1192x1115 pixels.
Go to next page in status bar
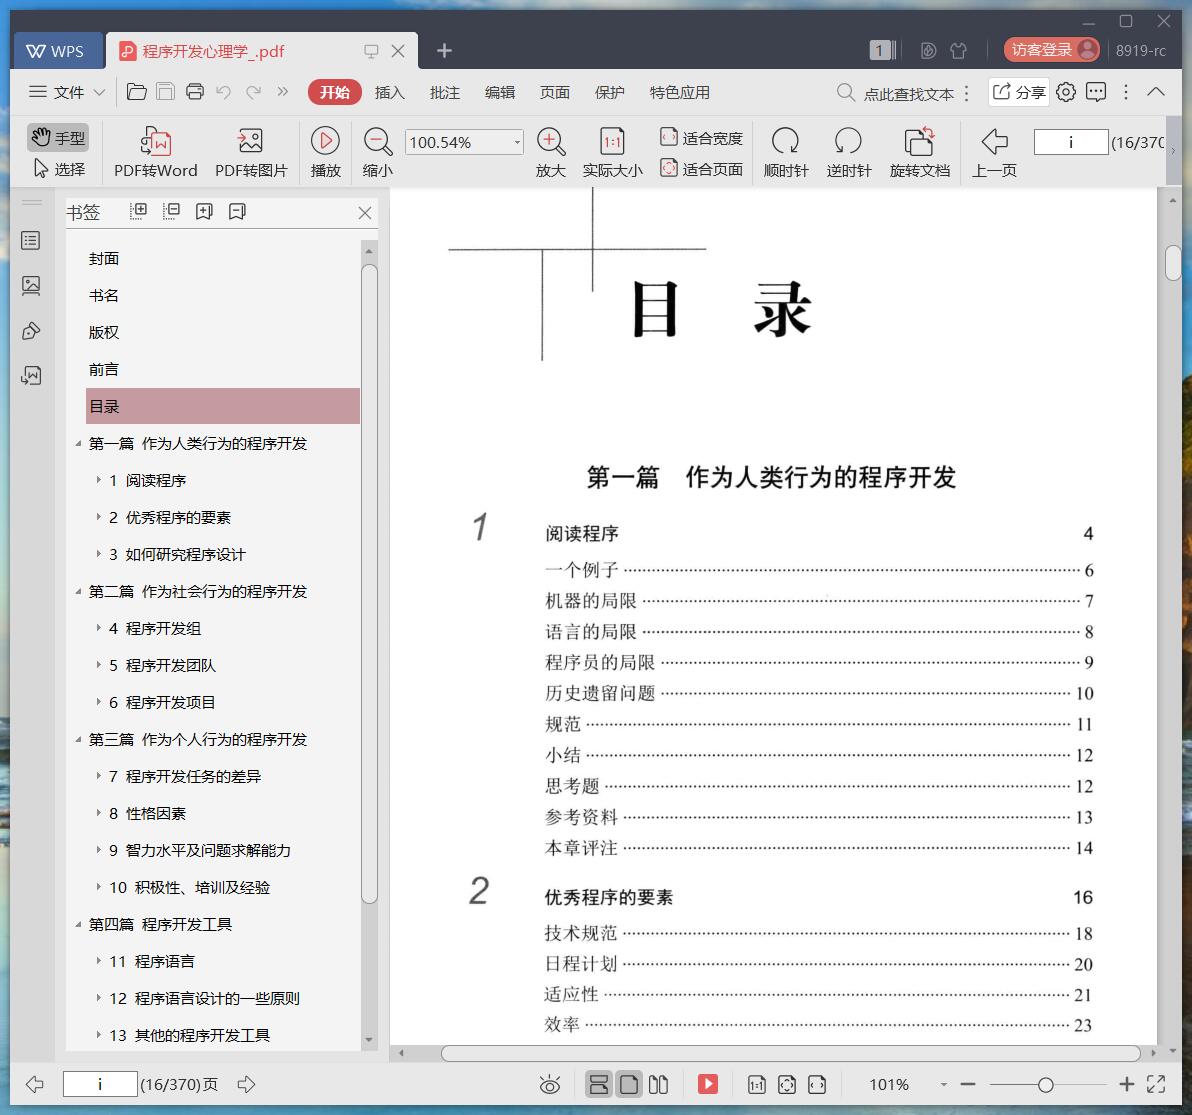point(246,1085)
